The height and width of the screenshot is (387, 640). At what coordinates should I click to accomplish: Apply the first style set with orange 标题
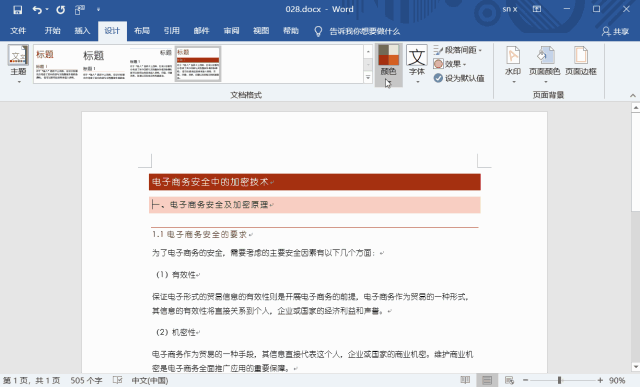(x=57, y=64)
